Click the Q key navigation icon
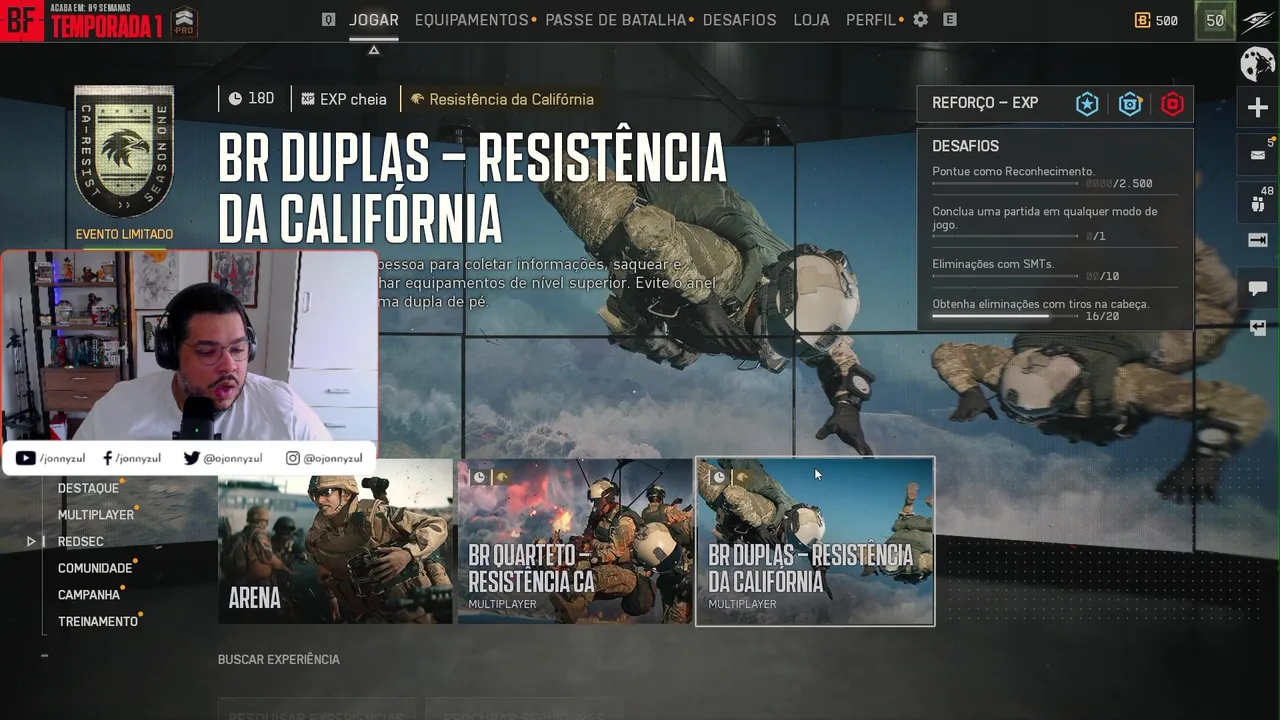Image resolution: width=1280 pixels, height=720 pixels. [328, 19]
